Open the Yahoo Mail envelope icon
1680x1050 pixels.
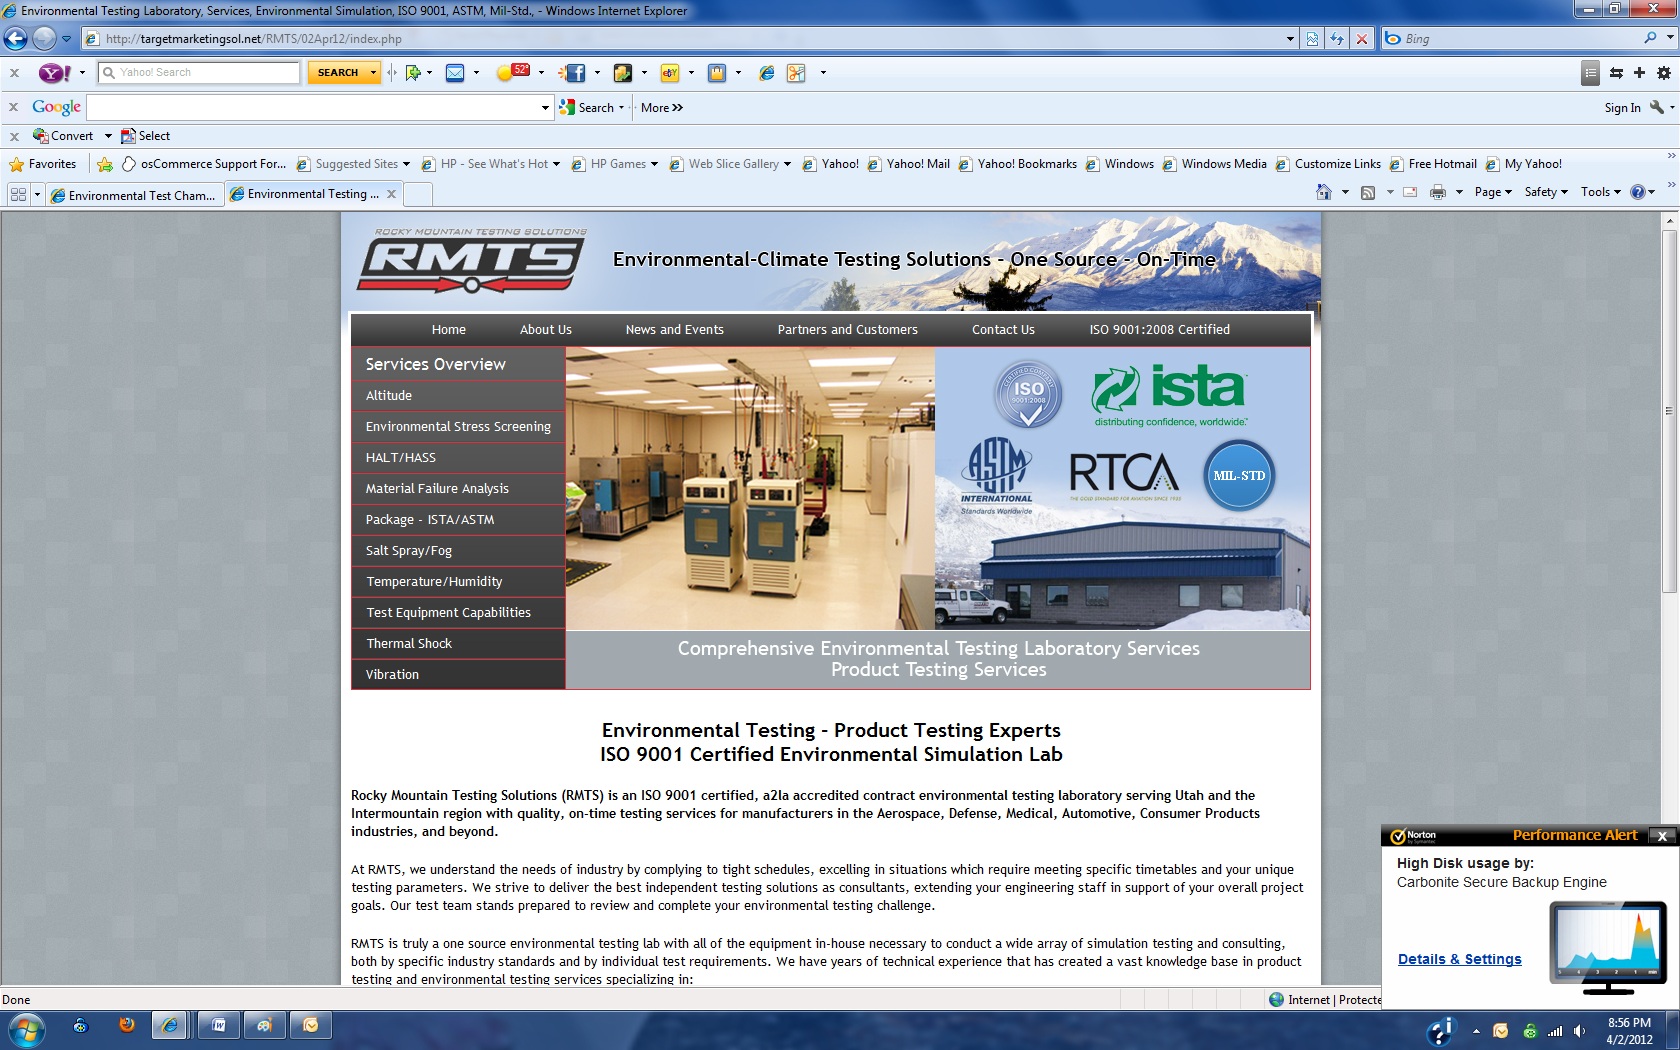point(455,73)
